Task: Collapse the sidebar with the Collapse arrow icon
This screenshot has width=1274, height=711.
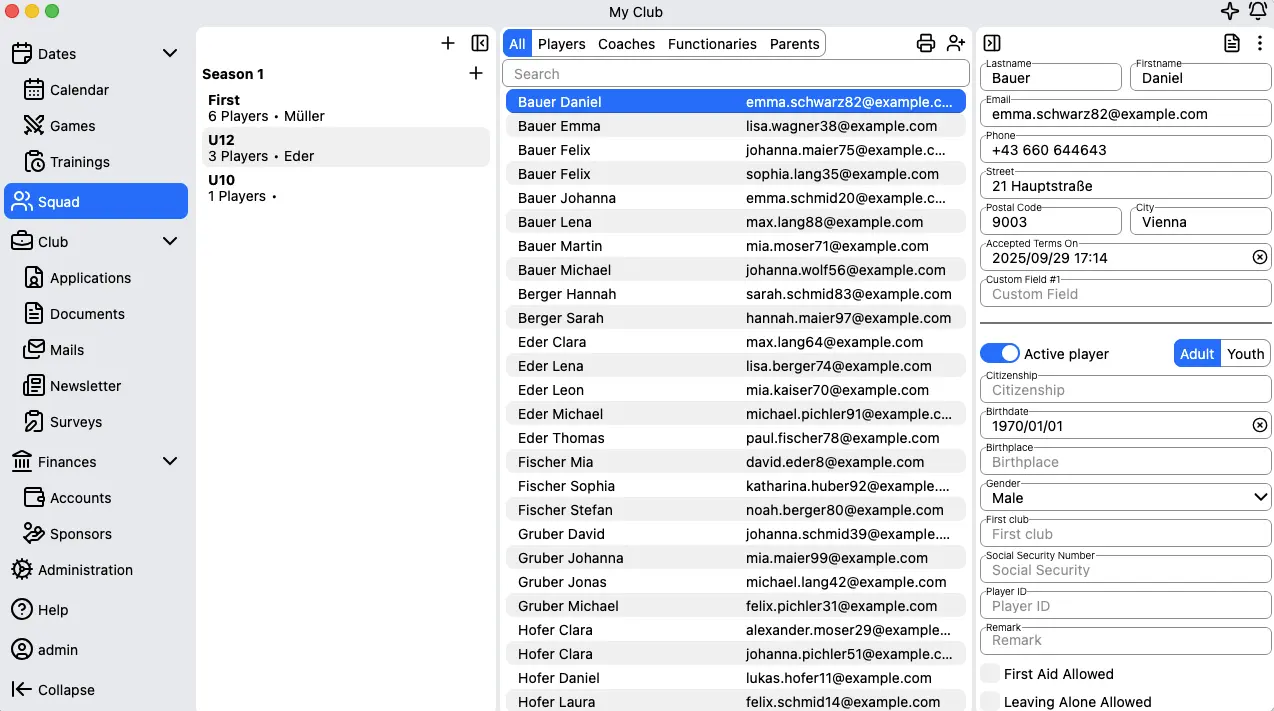Action: point(22,690)
